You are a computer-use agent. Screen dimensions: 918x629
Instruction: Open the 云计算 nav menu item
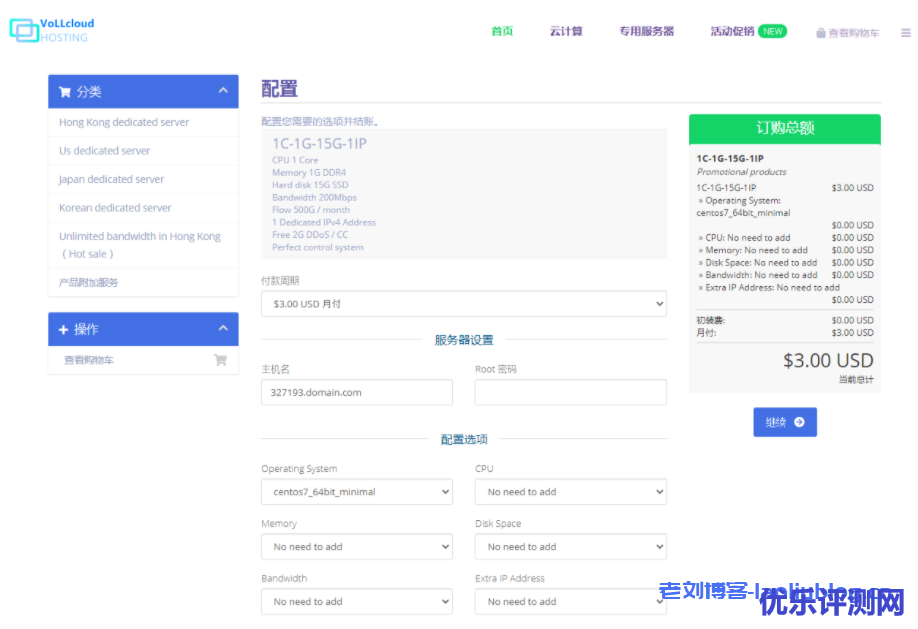(565, 31)
